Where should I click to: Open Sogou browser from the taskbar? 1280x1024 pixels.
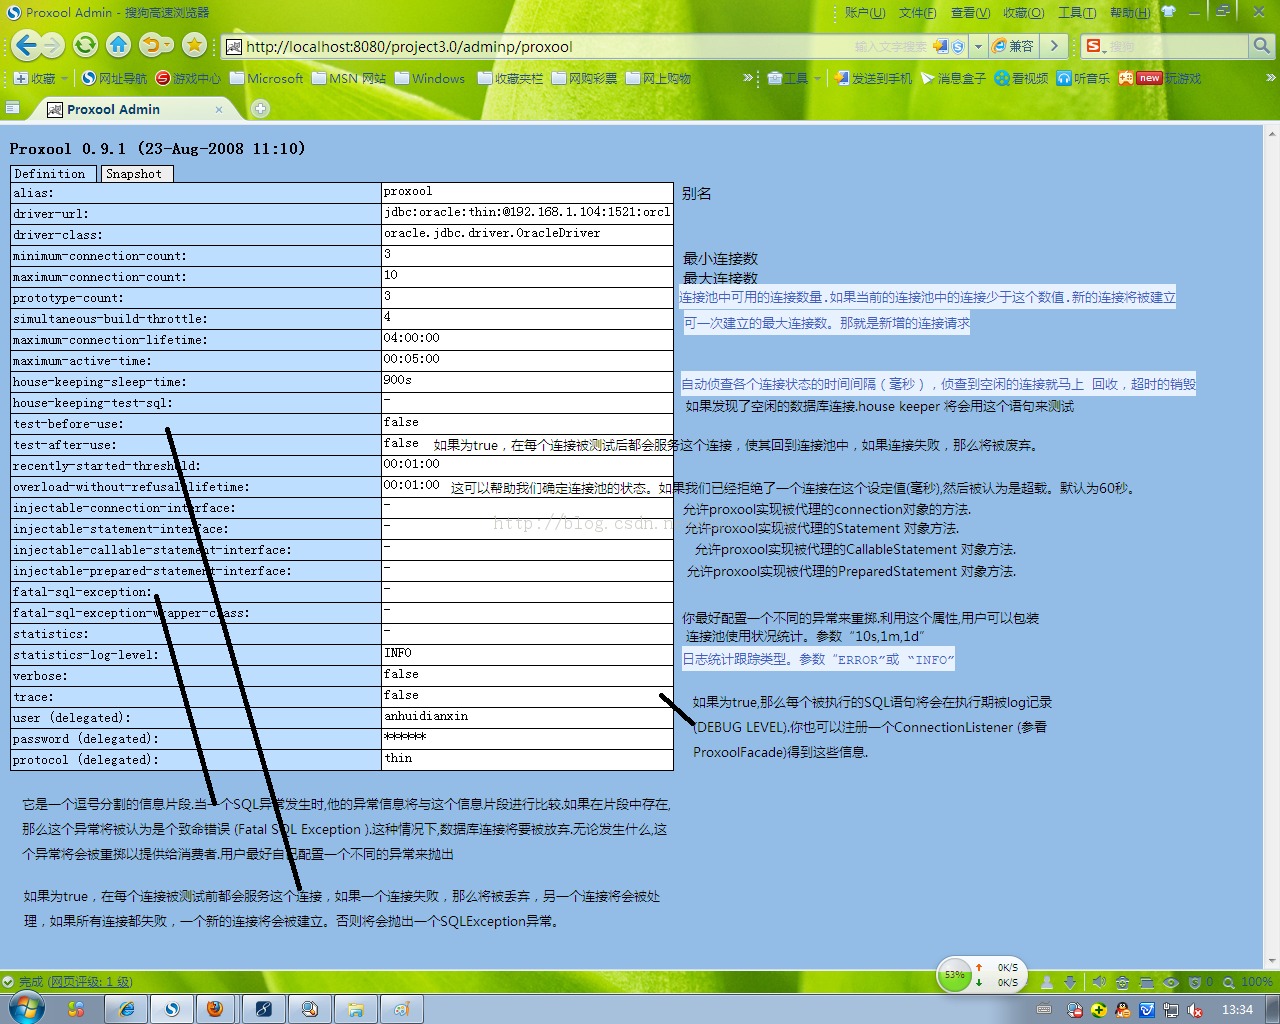172,1009
